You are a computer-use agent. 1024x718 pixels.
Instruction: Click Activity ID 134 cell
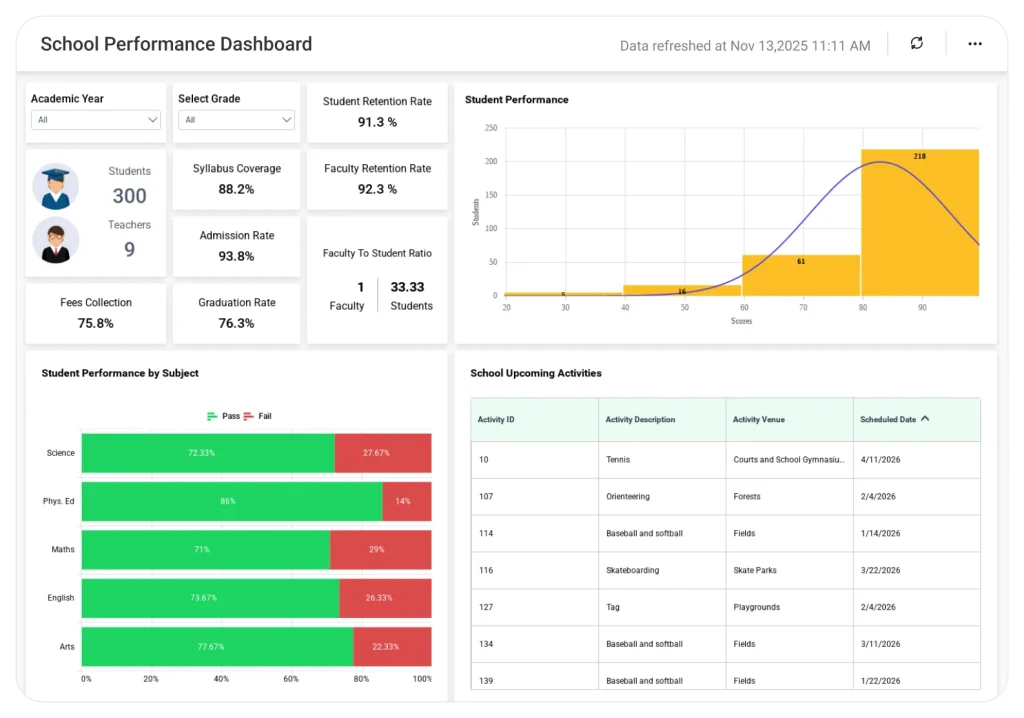click(x=534, y=644)
